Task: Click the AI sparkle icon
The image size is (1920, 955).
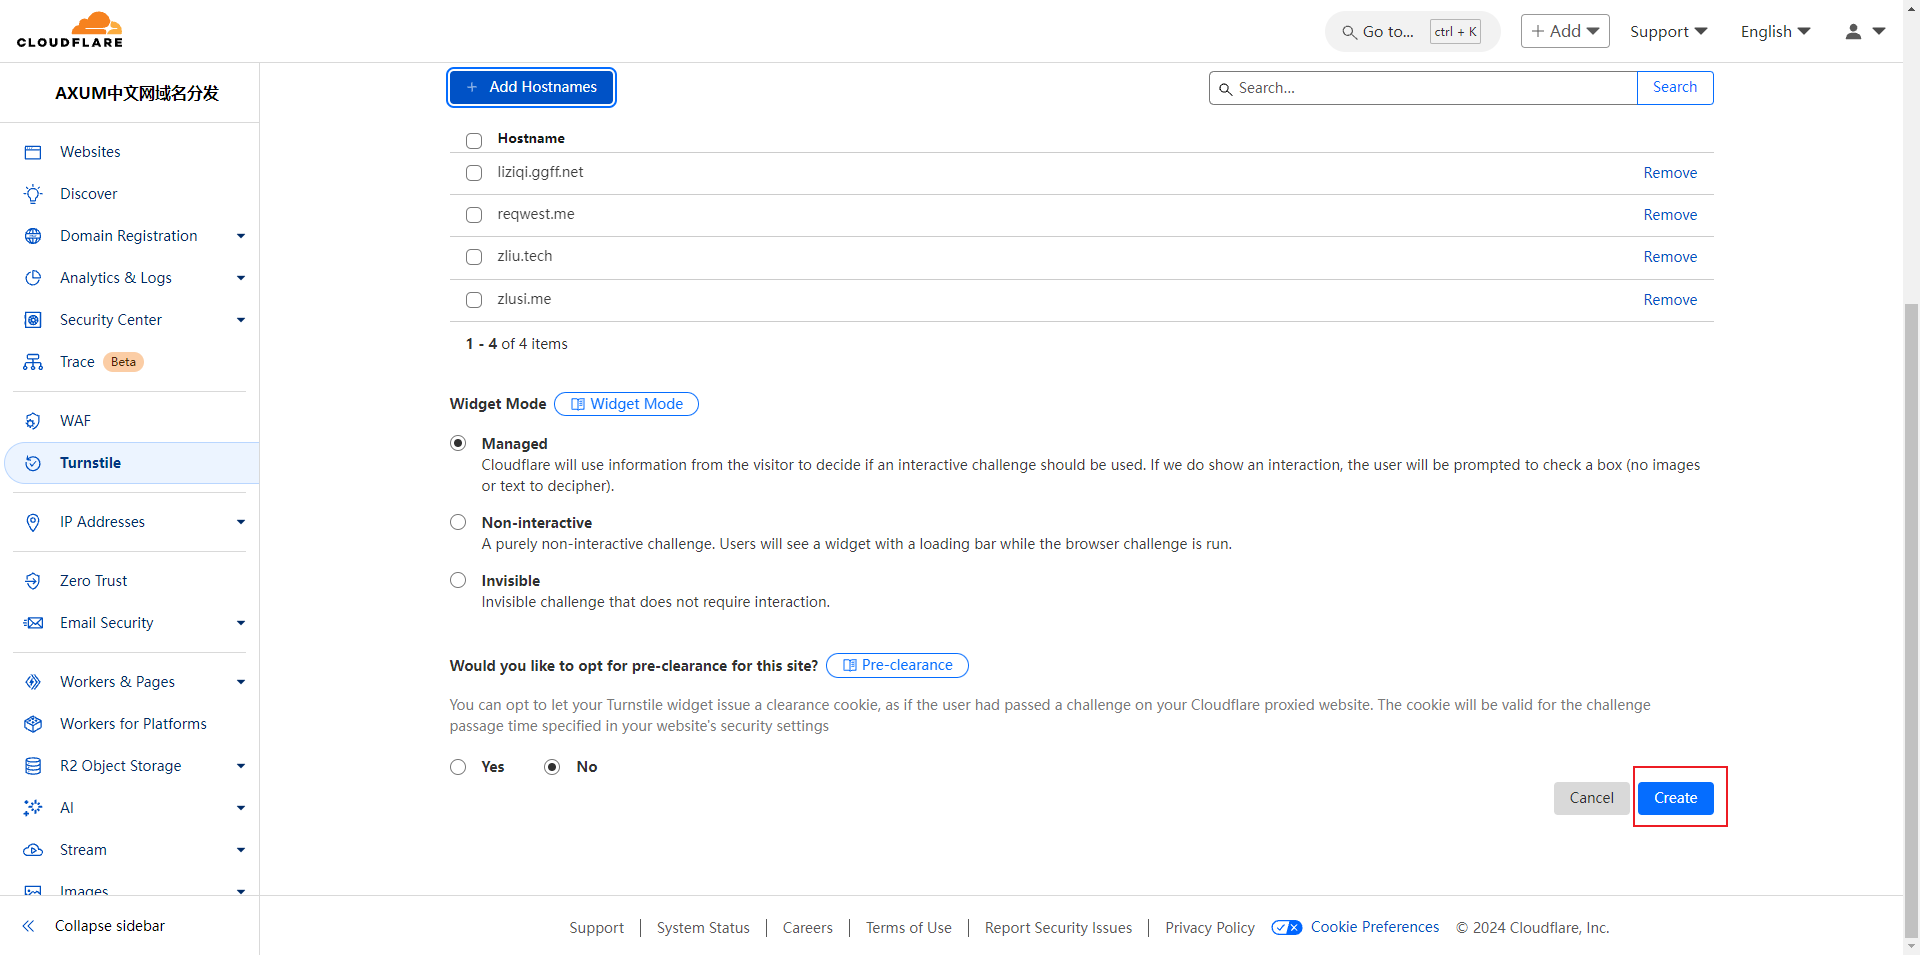Action: point(33,808)
